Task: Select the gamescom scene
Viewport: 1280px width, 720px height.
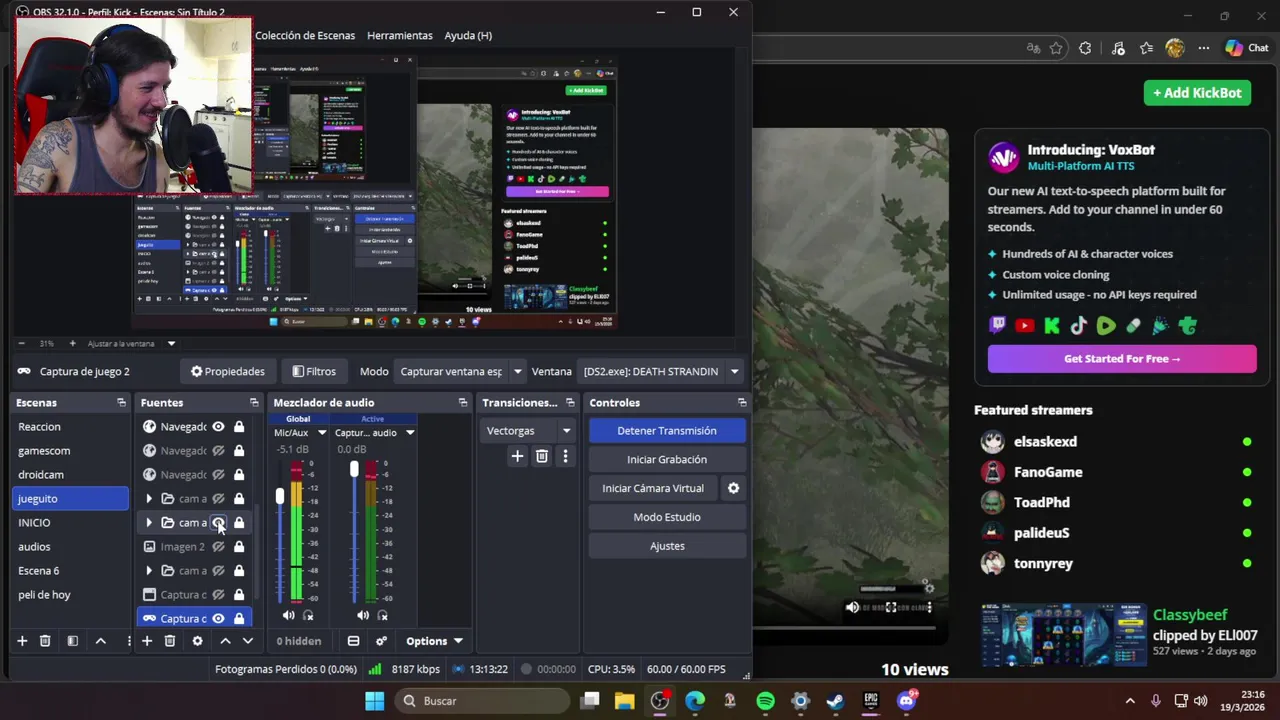Action: [x=70, y=451]
